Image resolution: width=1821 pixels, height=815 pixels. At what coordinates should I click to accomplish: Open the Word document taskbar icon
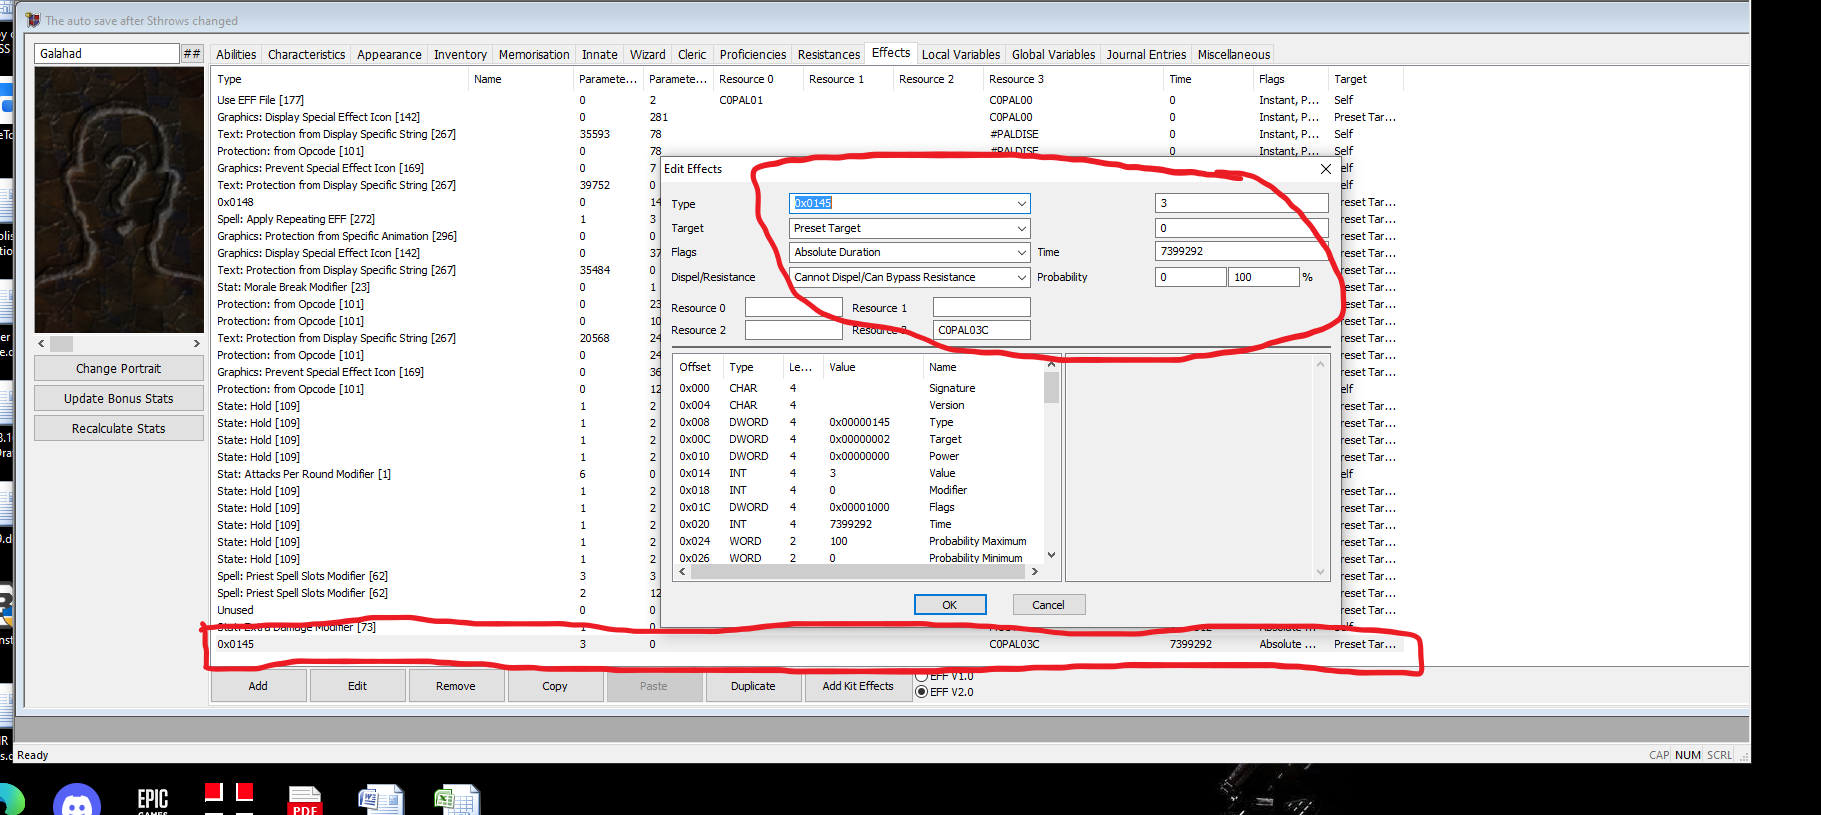[380, 800]
